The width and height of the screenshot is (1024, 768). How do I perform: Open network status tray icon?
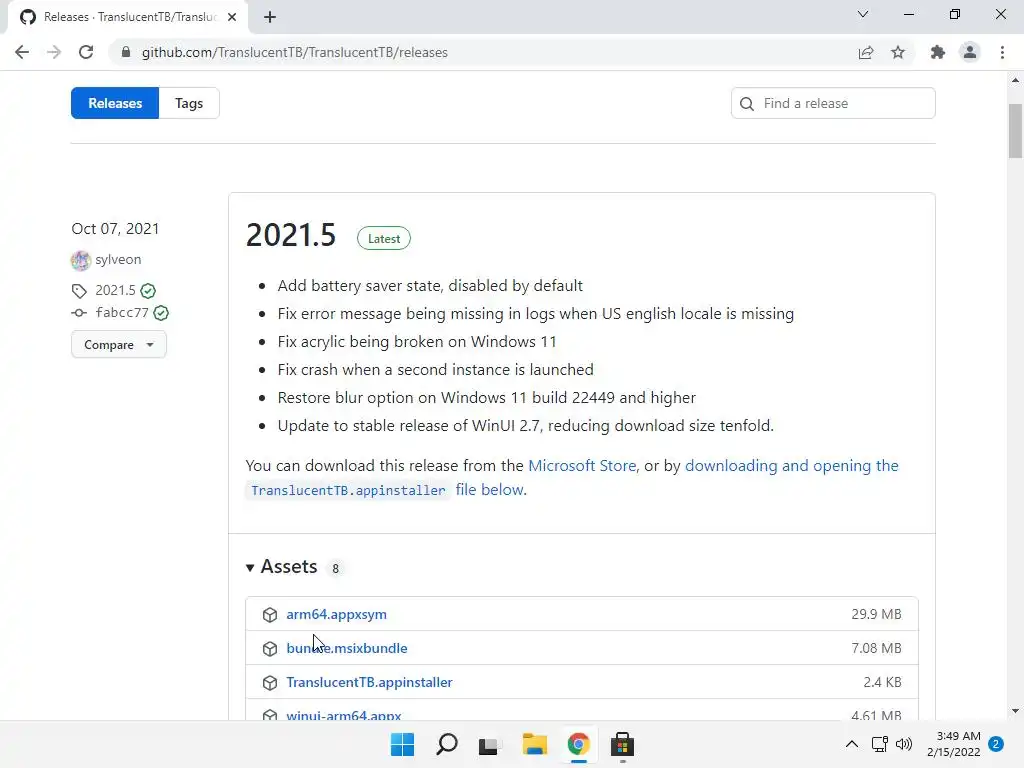pos(880,744)
